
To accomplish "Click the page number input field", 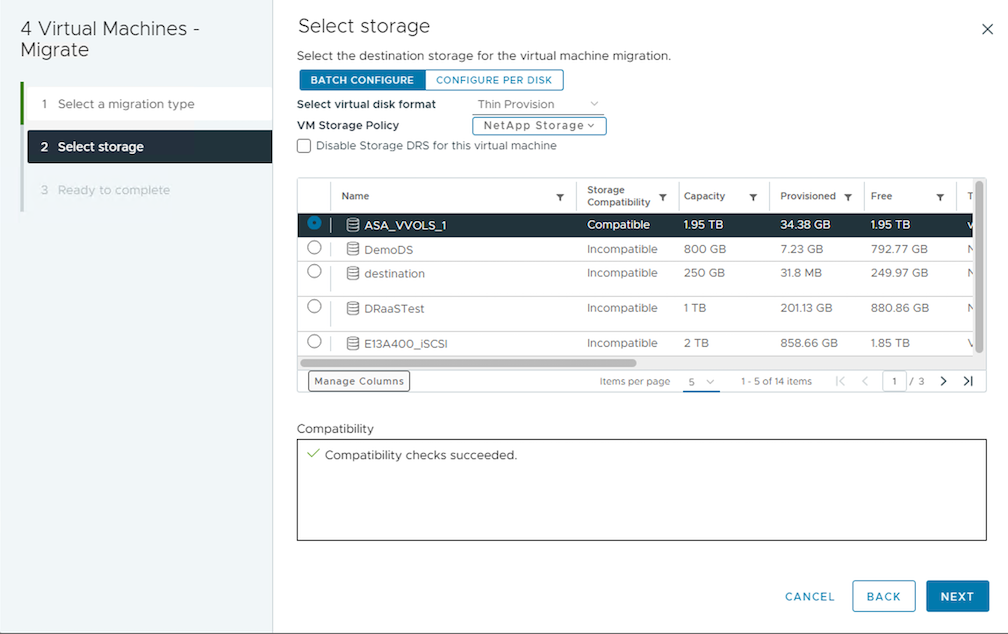I will click(894, 381).
